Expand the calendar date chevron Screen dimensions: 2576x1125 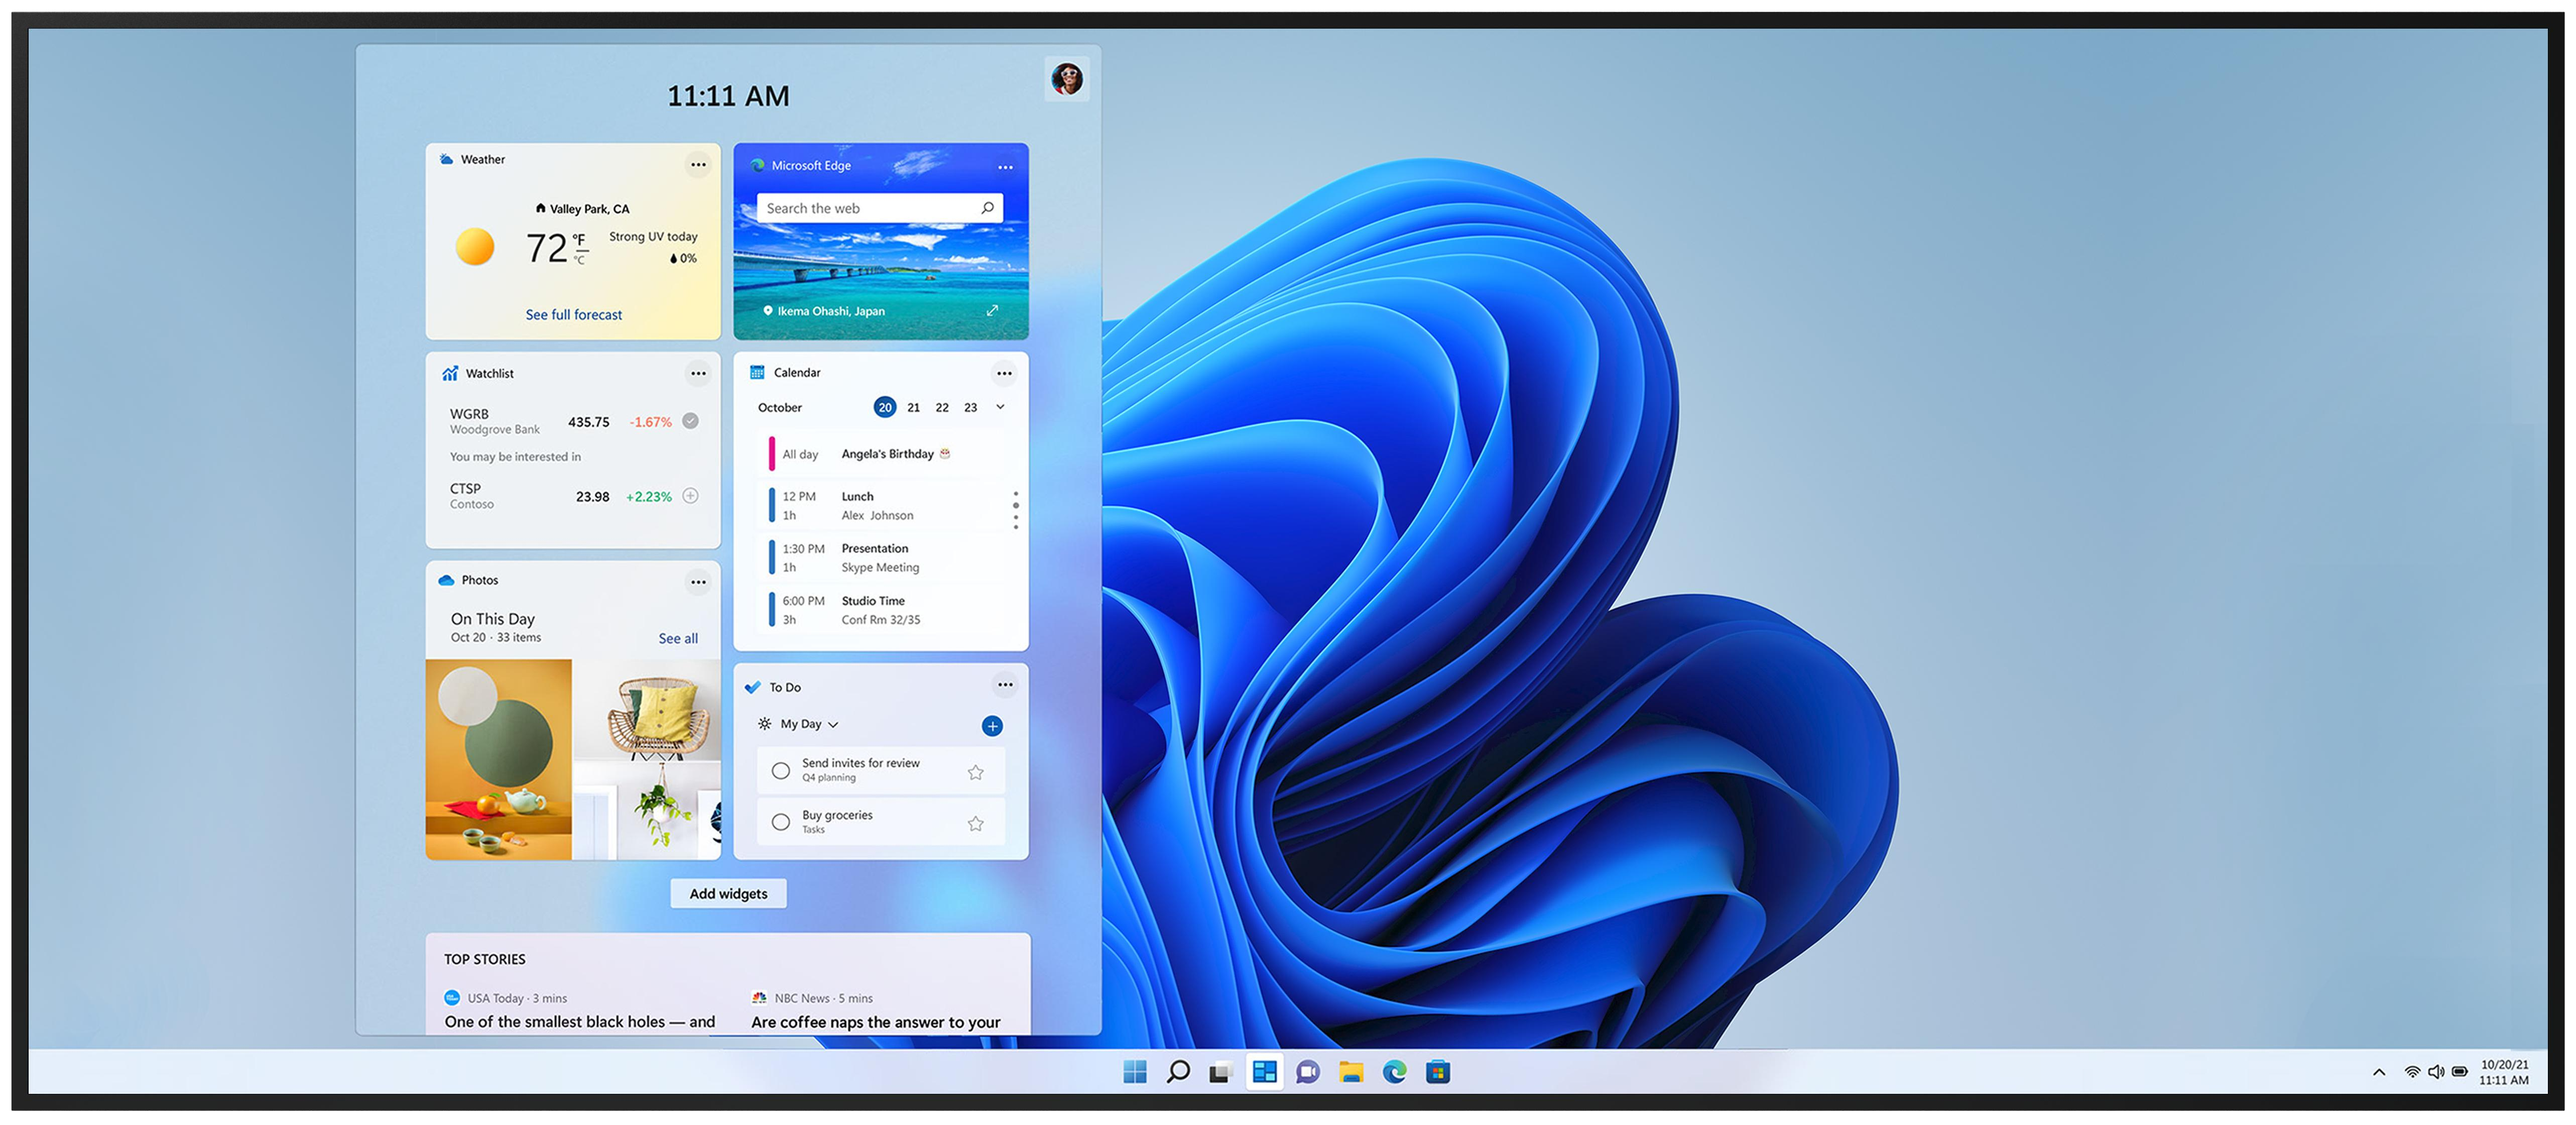pyautogui.click(x=1000, y=407)
